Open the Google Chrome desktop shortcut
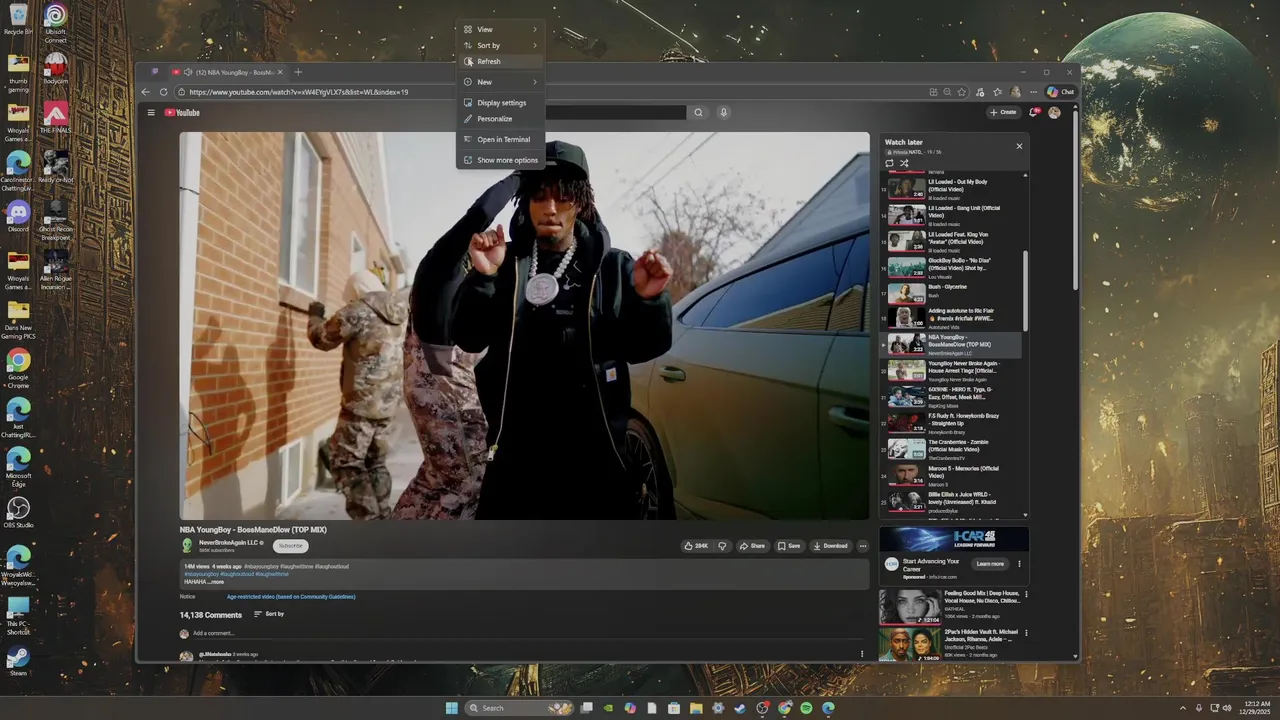 click(18, 368)
